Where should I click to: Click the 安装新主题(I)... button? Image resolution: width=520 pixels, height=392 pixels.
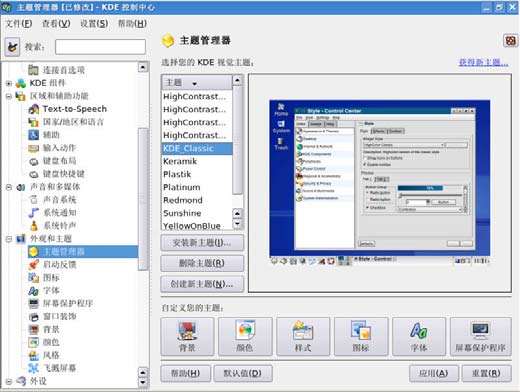tap(202, 243)
